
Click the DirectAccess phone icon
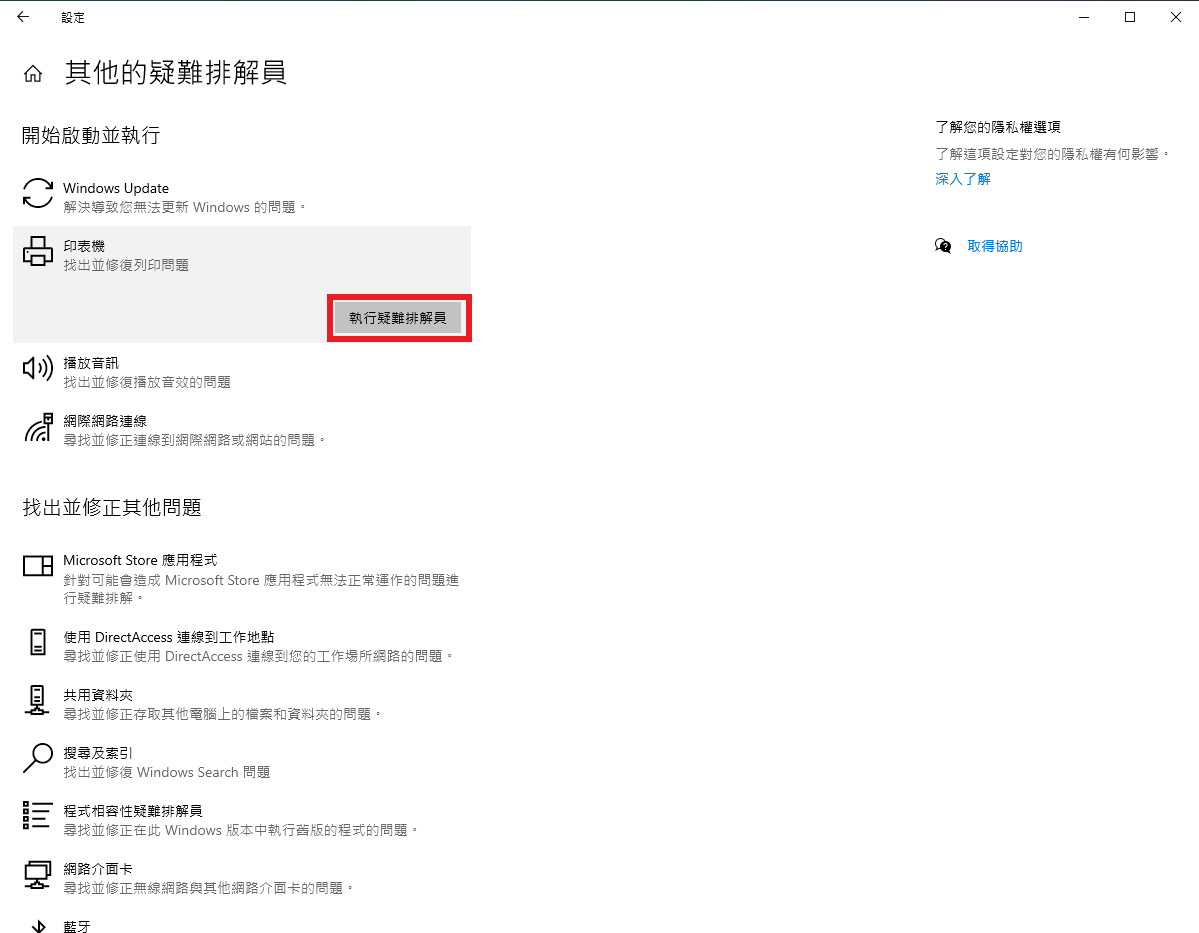click(38, 642)
